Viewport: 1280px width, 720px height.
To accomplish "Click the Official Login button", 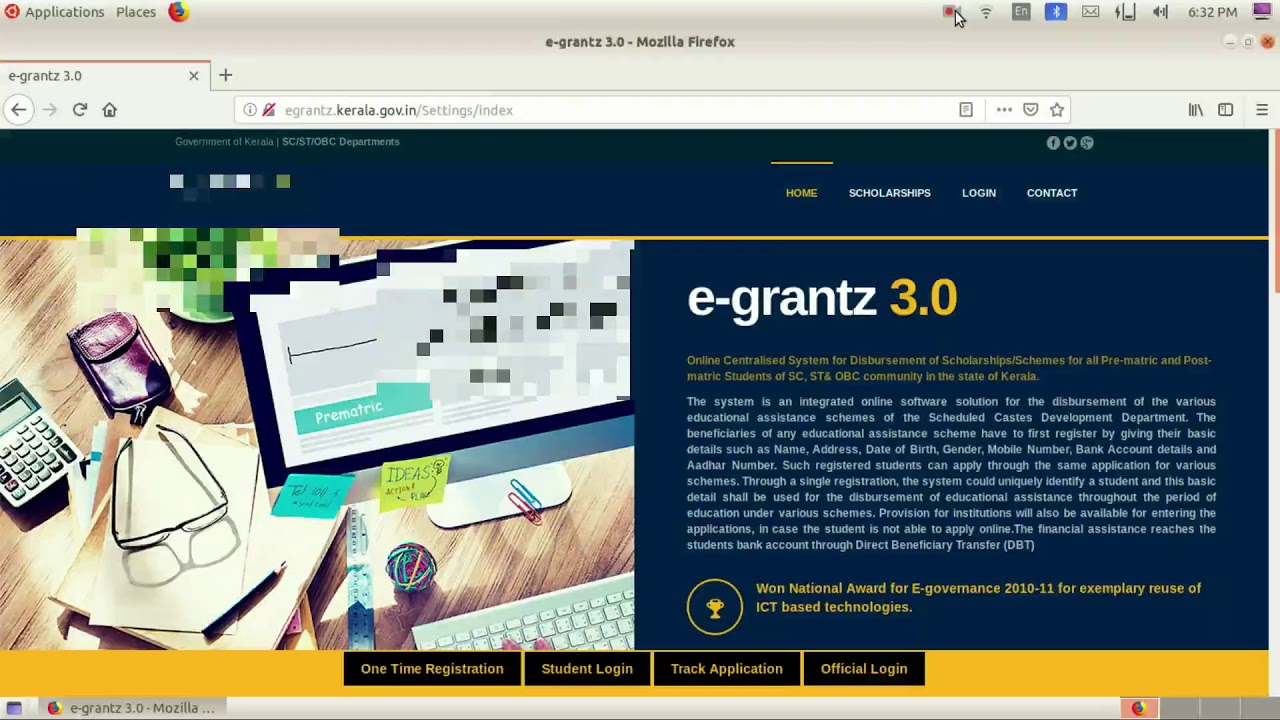I will pos(864,669).
